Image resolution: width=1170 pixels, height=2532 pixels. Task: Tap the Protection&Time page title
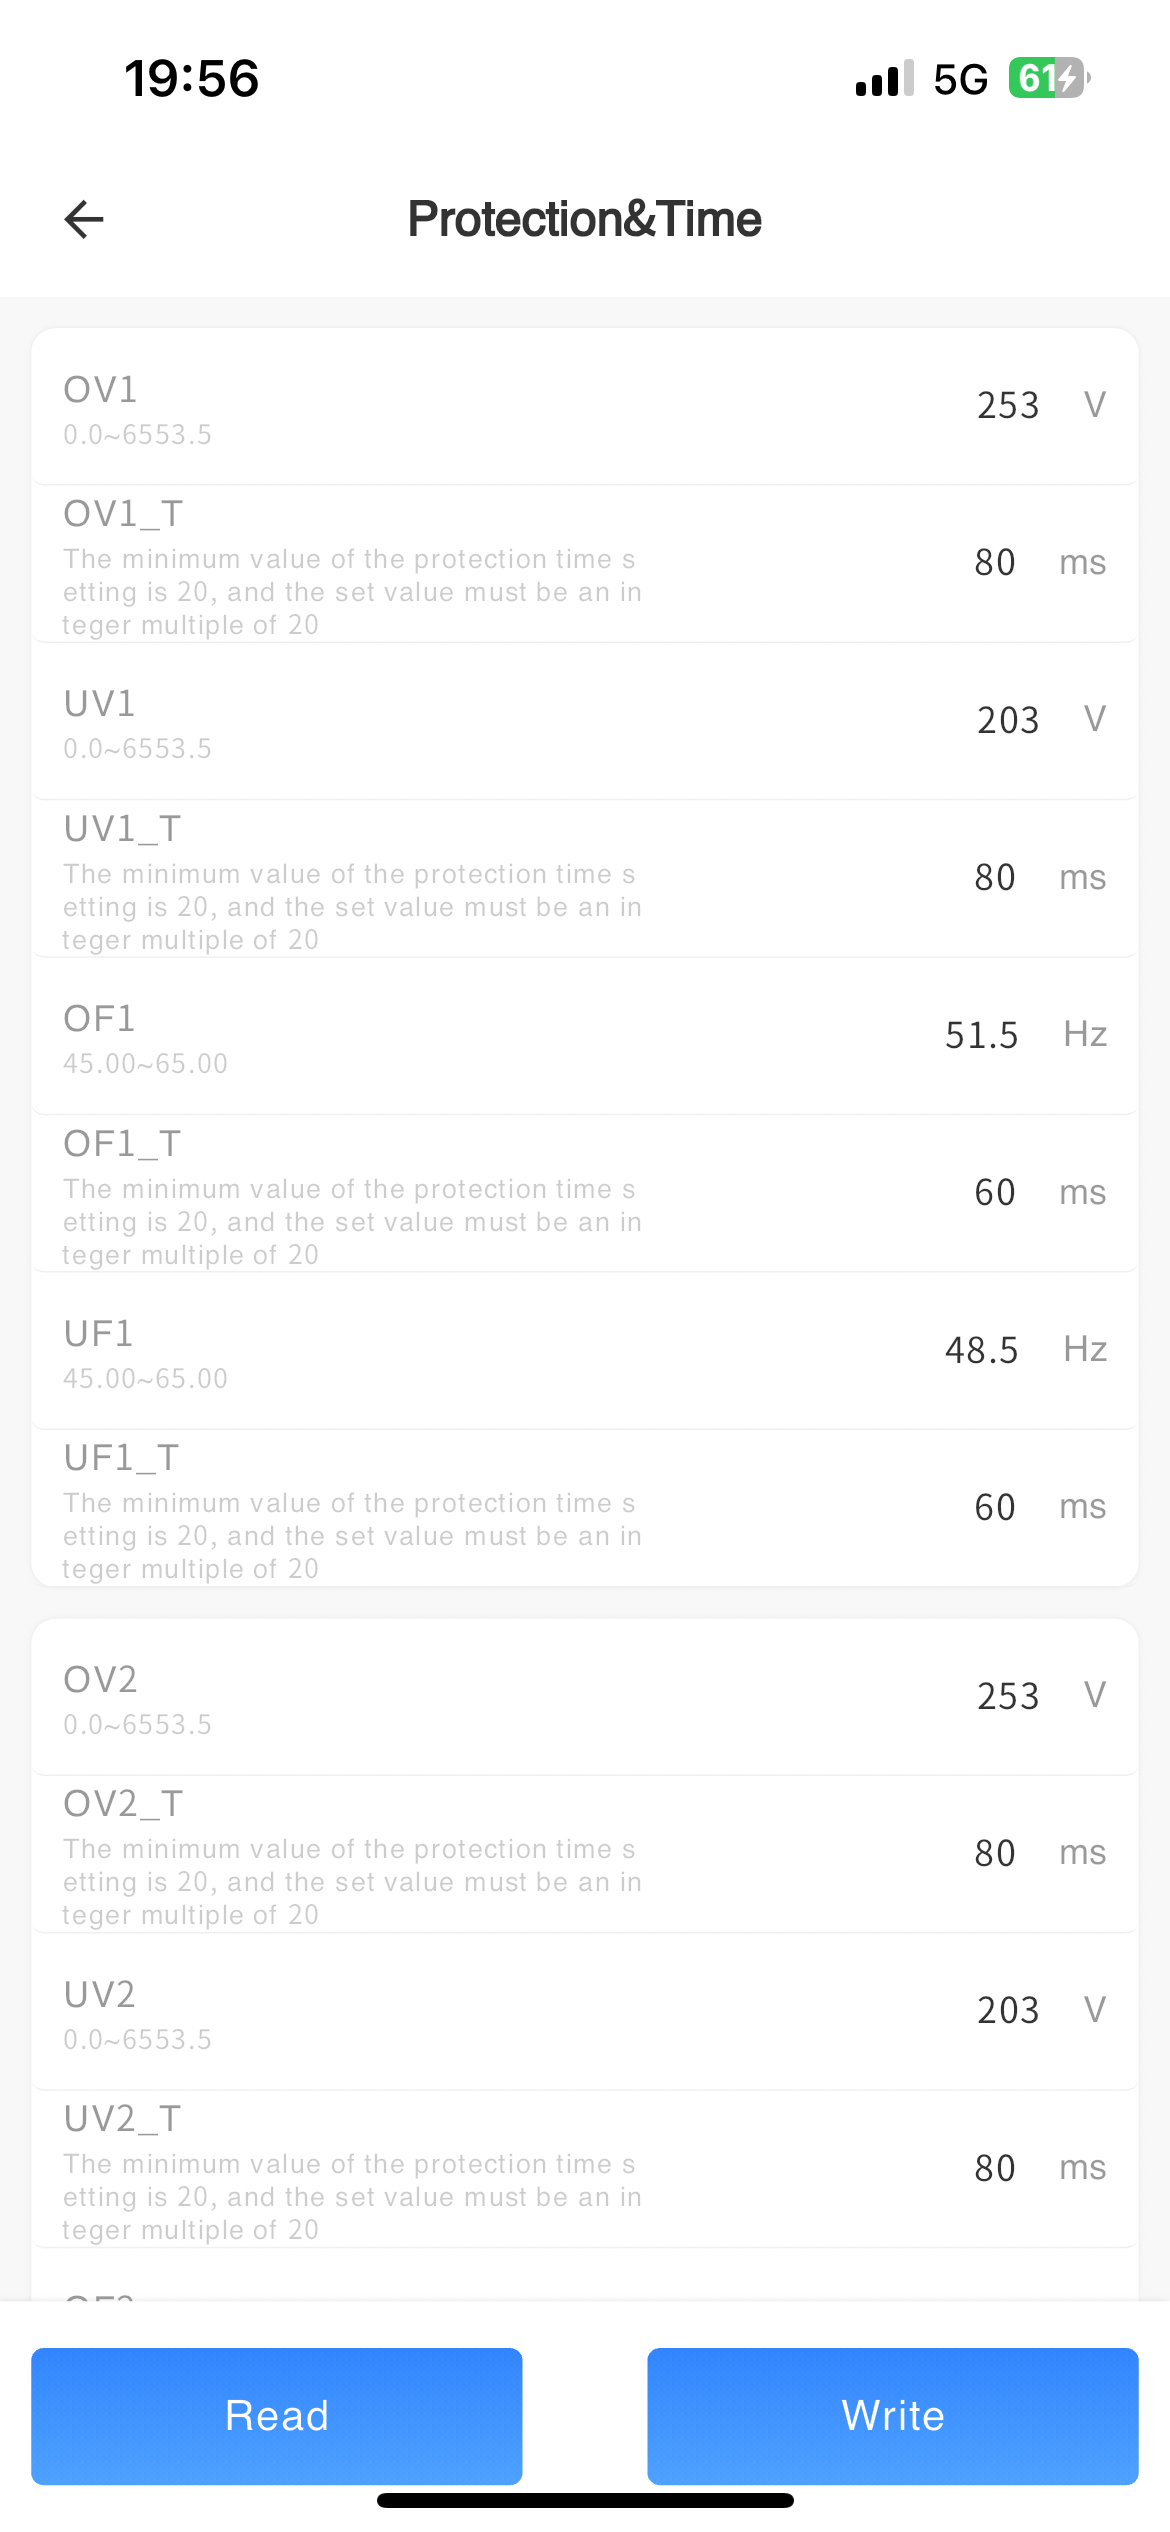point(584,219)
